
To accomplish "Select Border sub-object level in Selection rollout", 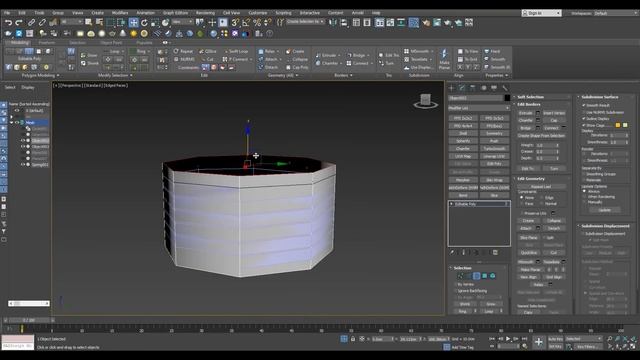I will click(x=476, y=276).
